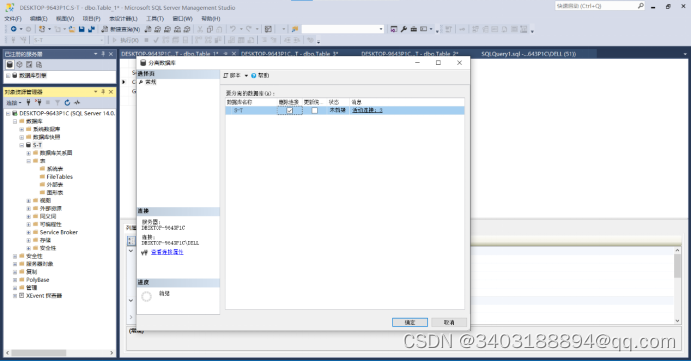Pin the Registered Servers panel
Viewport: 691px width, 361px height.
[x=103, y=54]
